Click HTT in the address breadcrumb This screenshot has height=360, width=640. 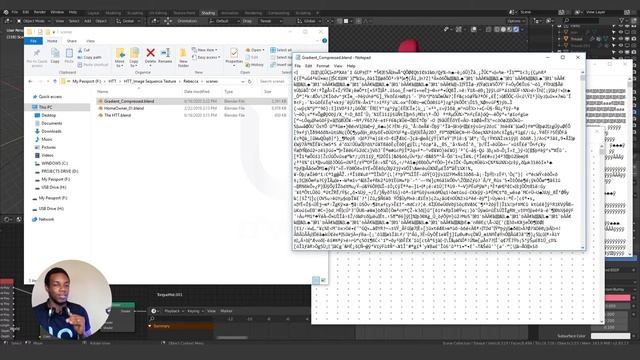(112, 81)
